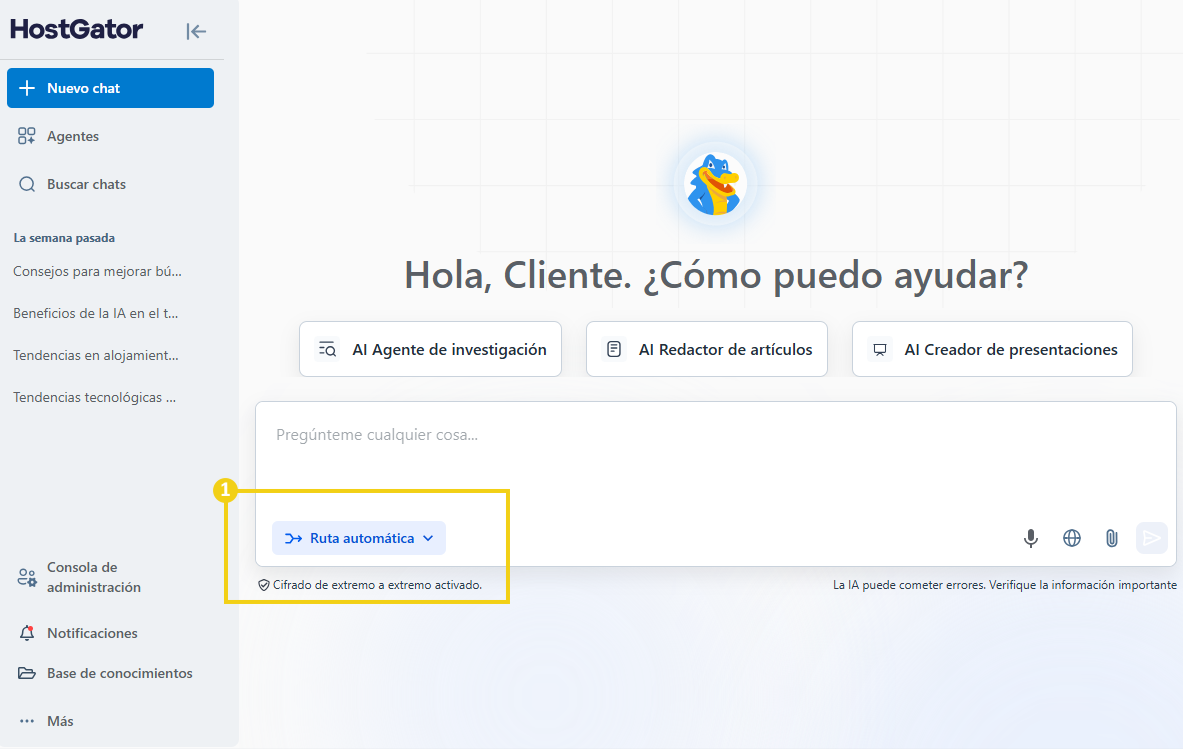Collapse the sidebar with the arrow icon
Viewport: 1183px width, 749px height.
(x=196, y=31)
